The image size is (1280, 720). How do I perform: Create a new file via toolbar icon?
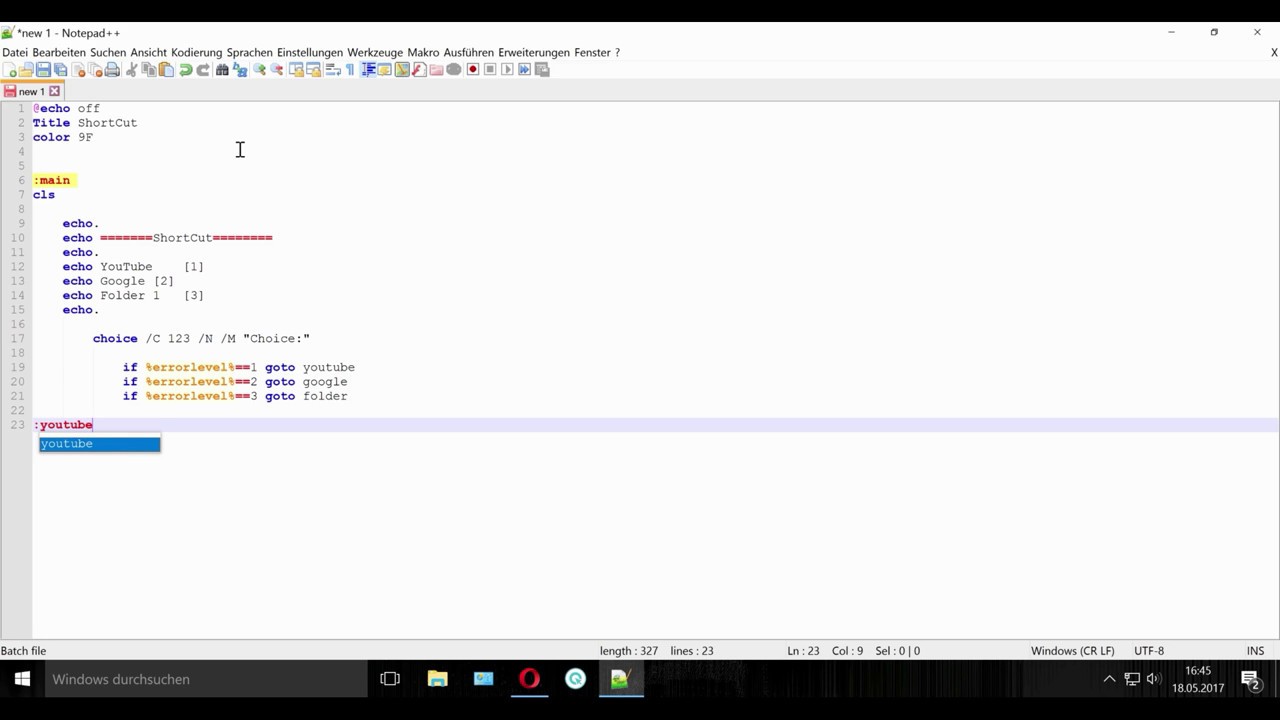point(10,70)
